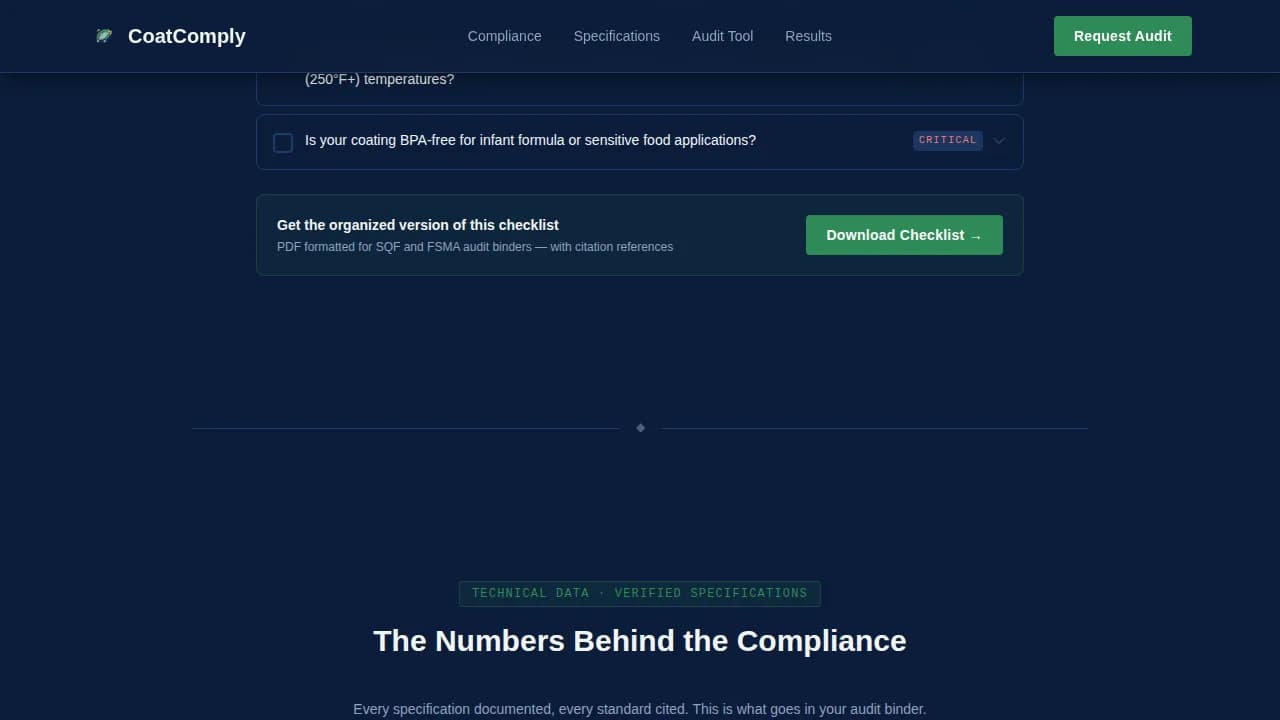Click the CRITICAL badge on BPA-free item
The image size is (1280, 720).
[x=947, y=140]
